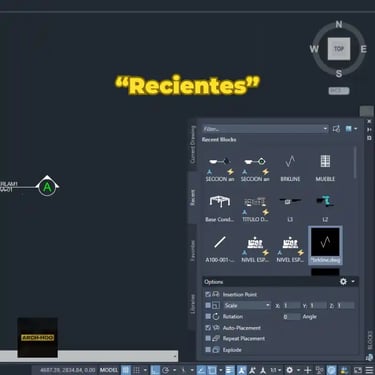Screen dimensions: 375x375
Task: Click the E direction on the ViewCube compass
Action: point(363,49)
